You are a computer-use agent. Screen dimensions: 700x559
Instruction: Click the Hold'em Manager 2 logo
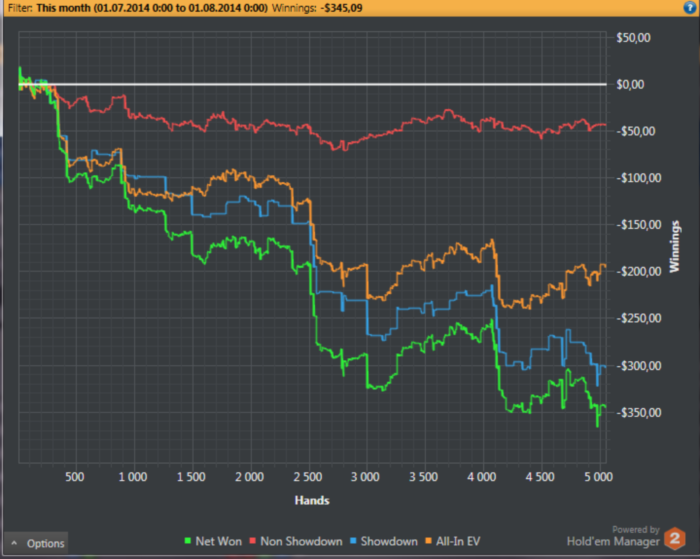tap(675, 538)
